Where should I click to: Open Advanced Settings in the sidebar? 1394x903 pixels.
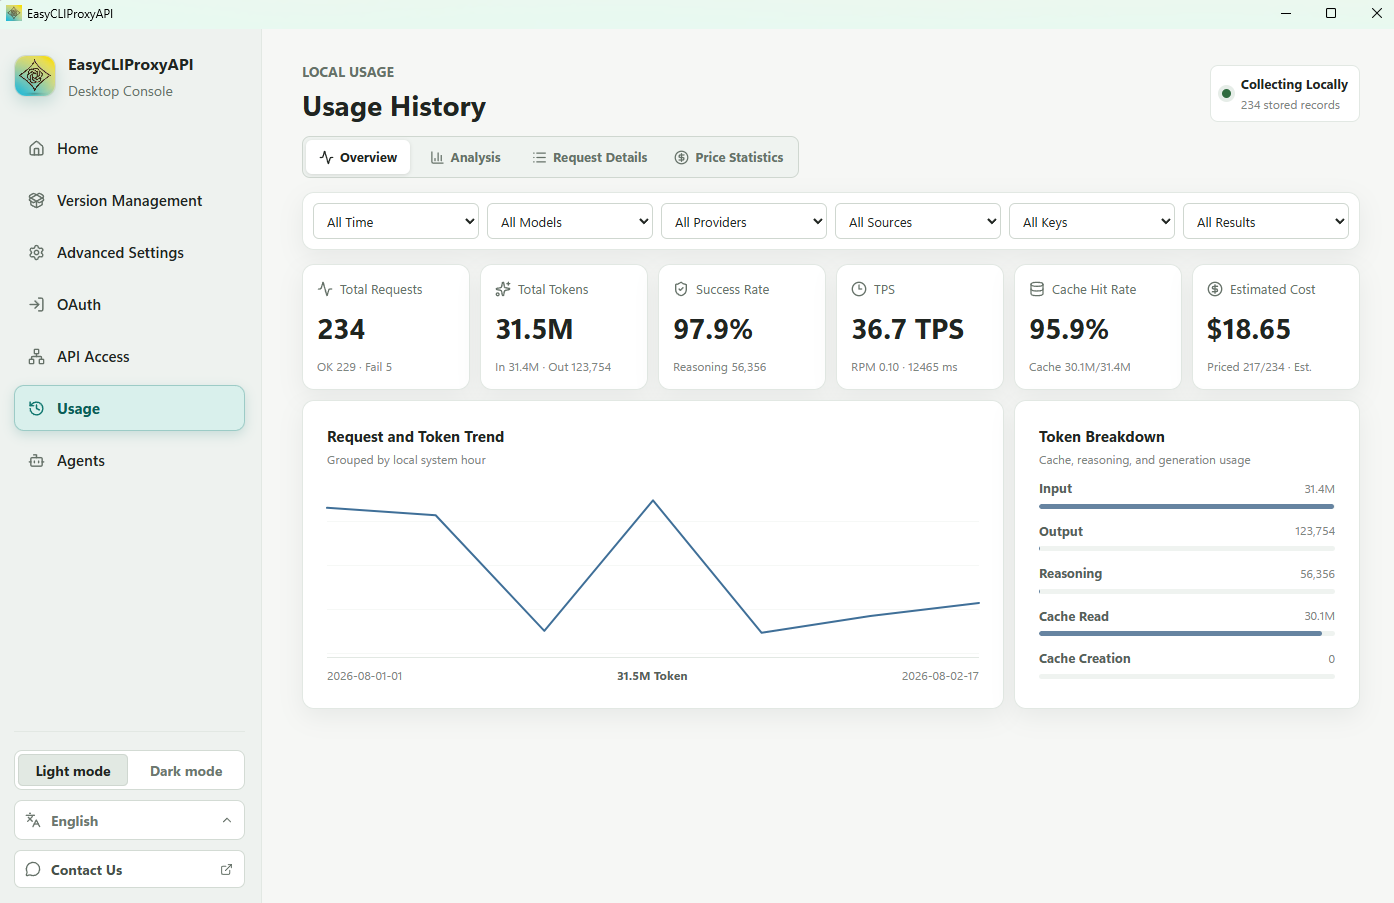click(129, 252)
